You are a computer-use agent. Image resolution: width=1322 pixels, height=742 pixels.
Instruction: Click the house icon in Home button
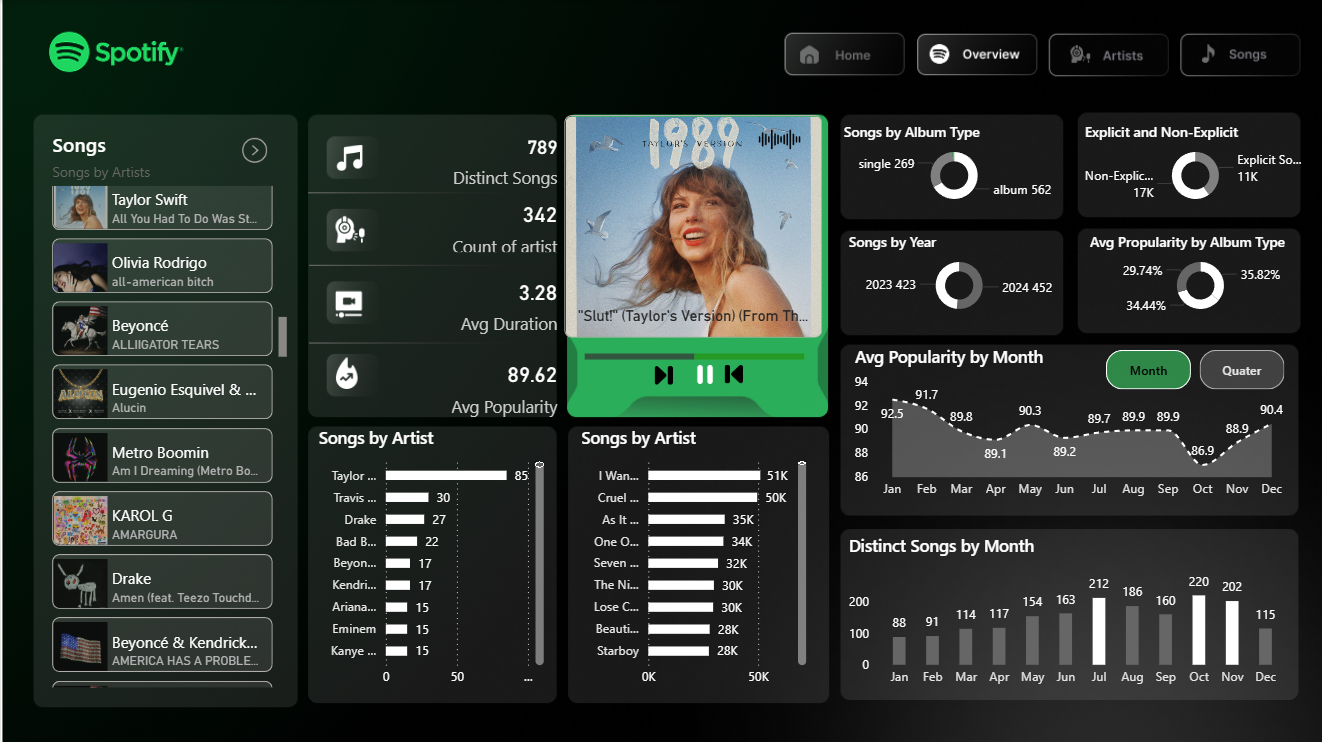click(810, 55)
